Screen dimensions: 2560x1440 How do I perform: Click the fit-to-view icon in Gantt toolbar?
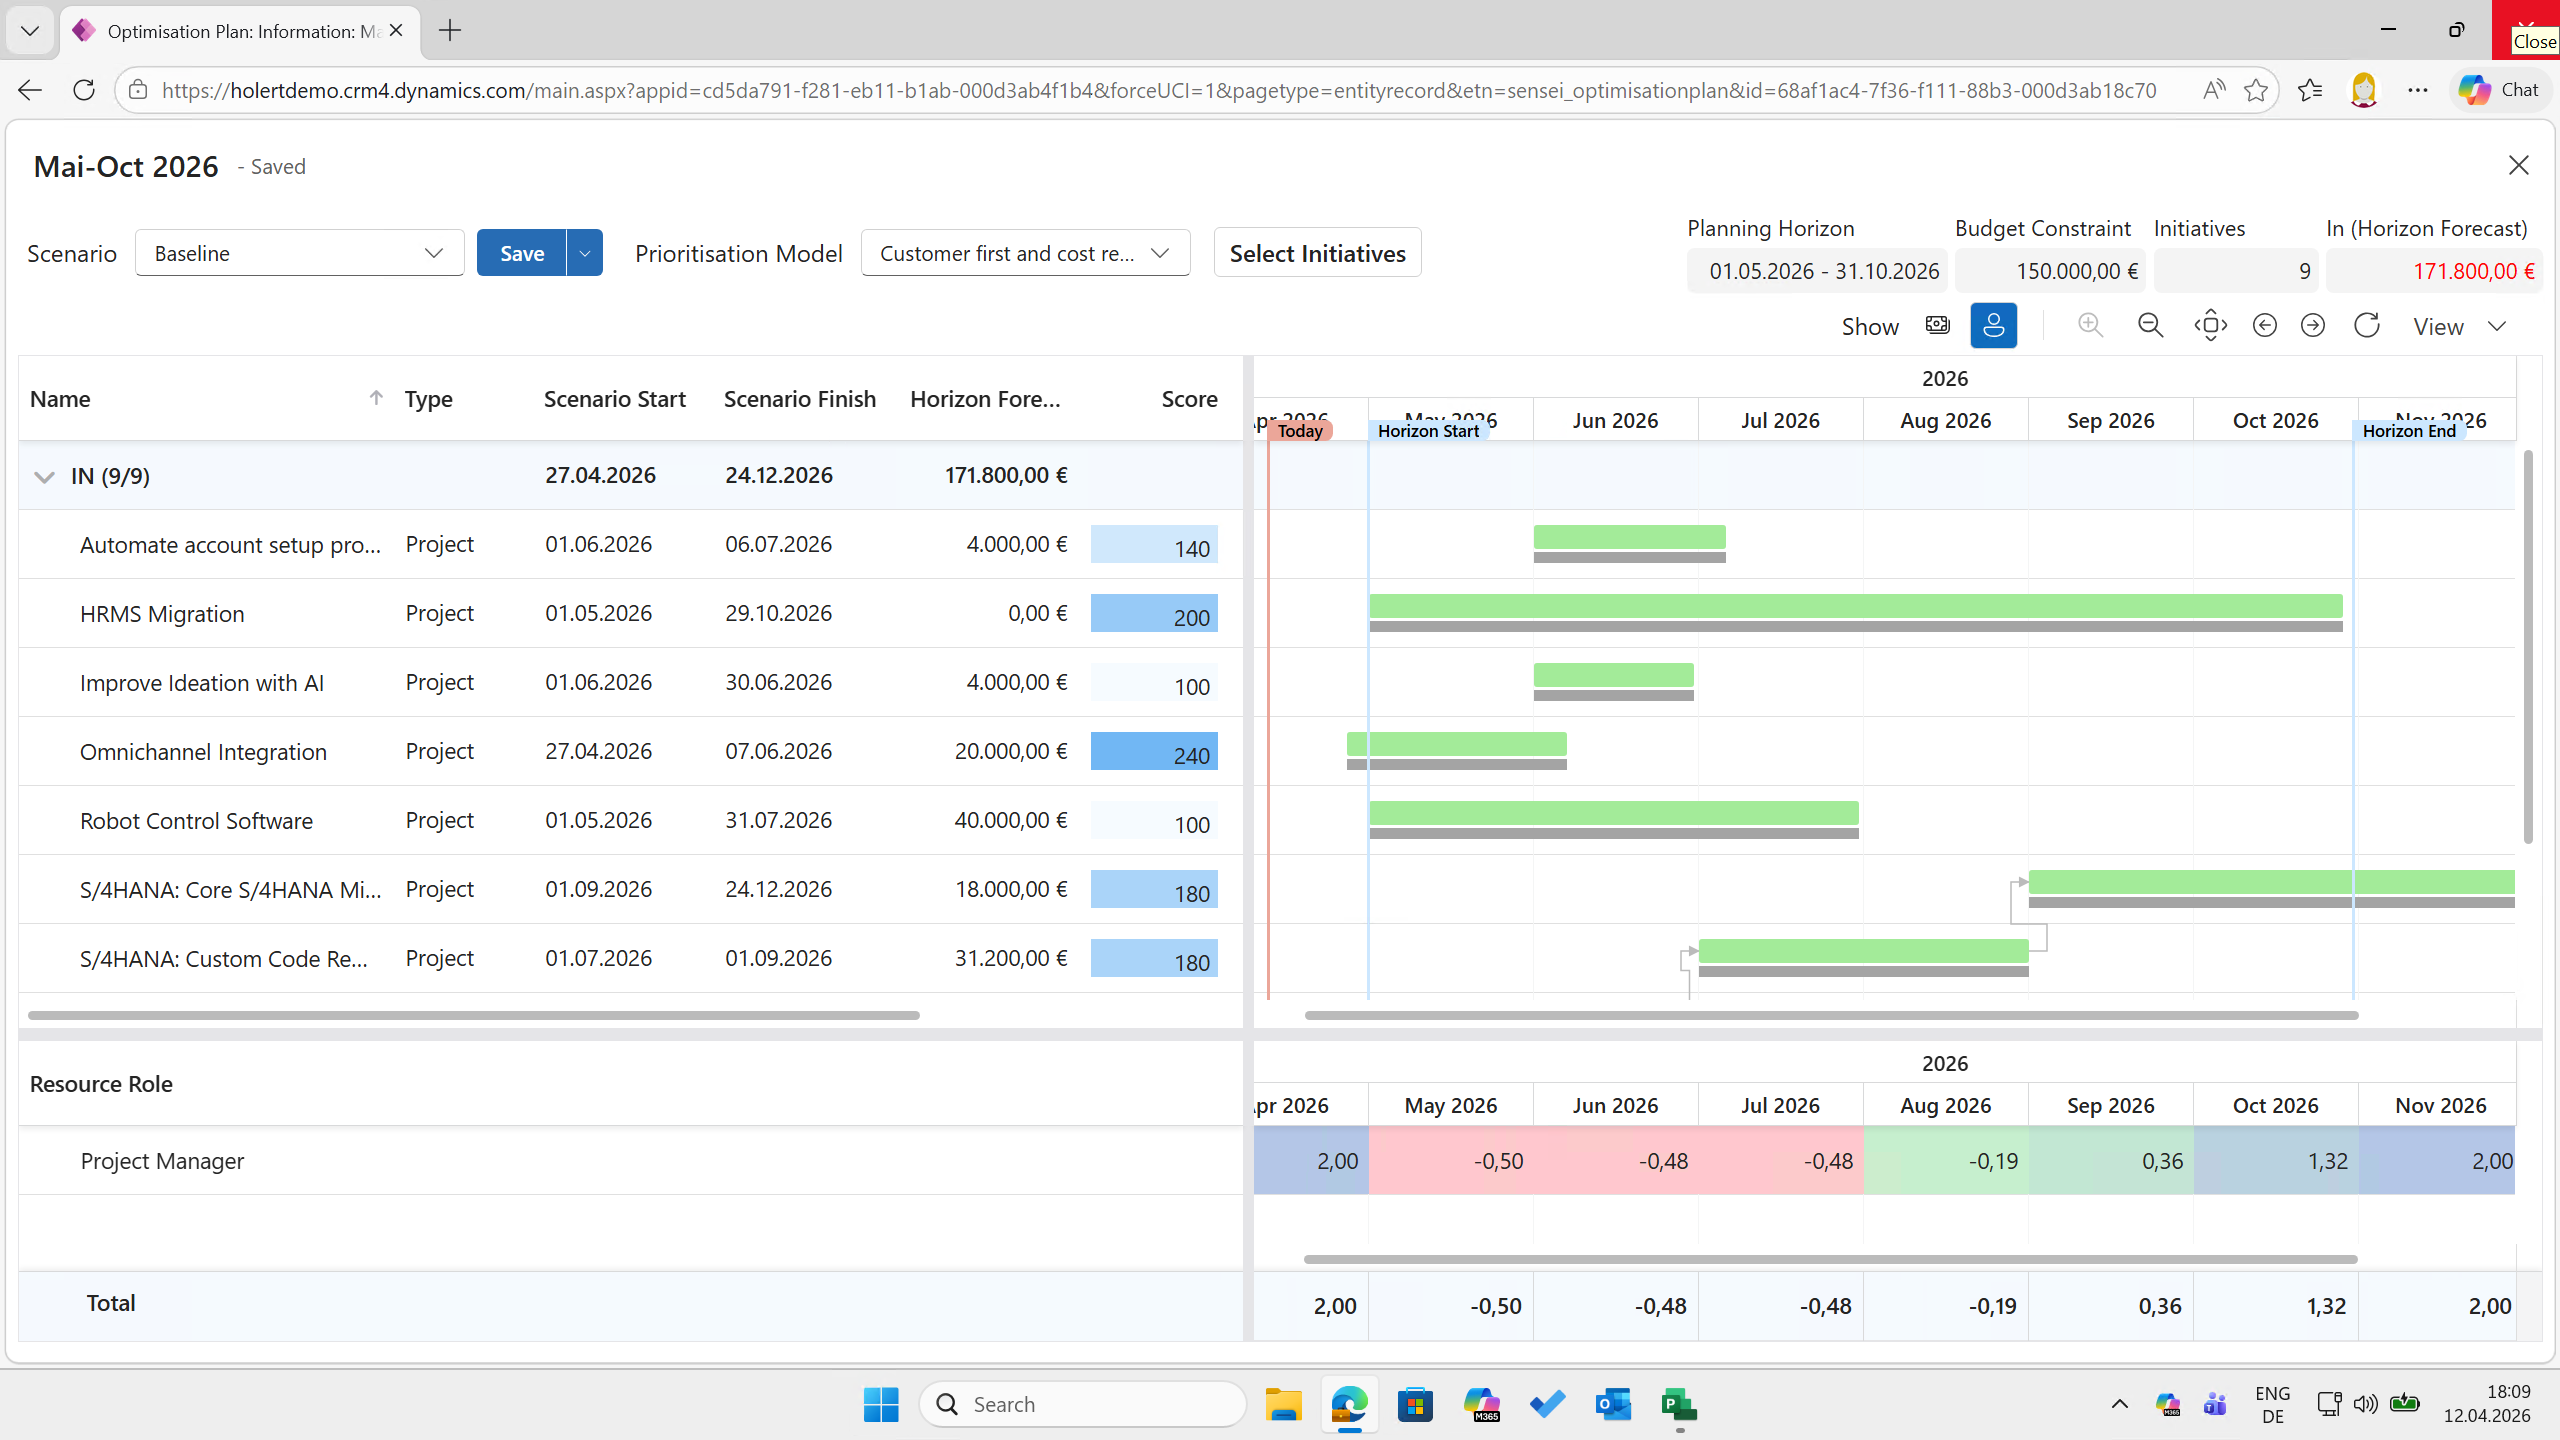(x=2210, y=325)
